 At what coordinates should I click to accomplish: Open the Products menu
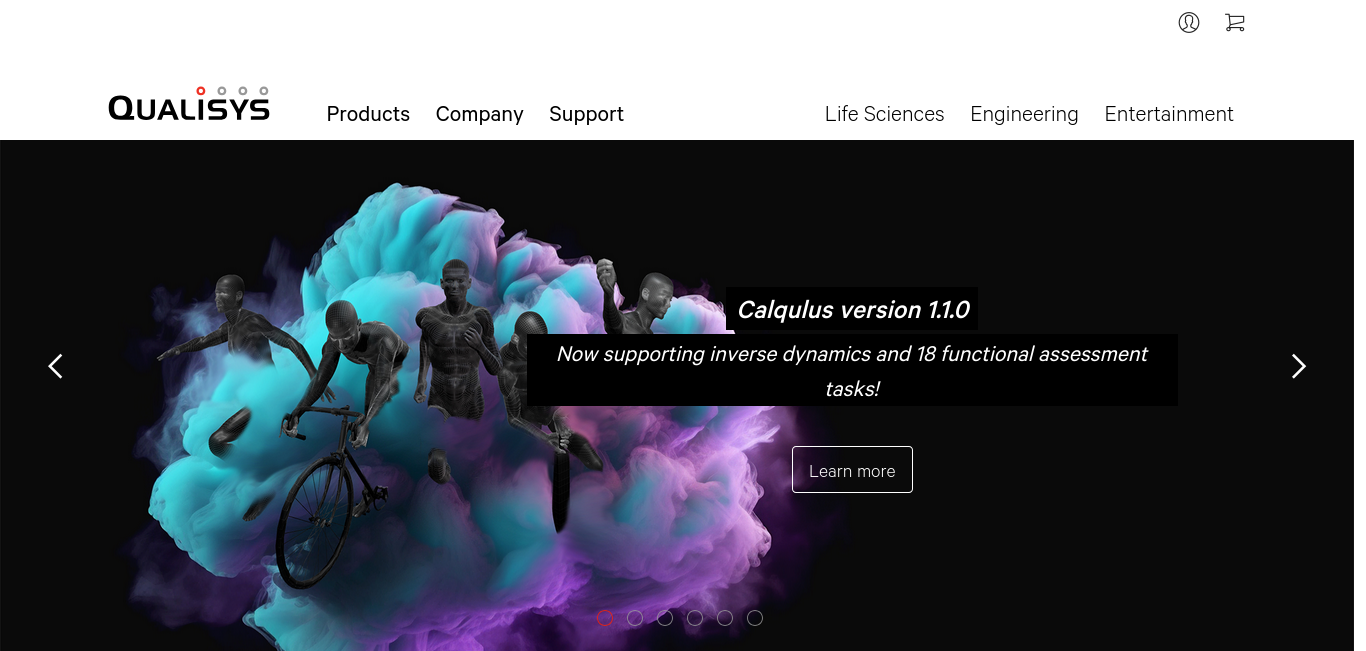[368, 114]
